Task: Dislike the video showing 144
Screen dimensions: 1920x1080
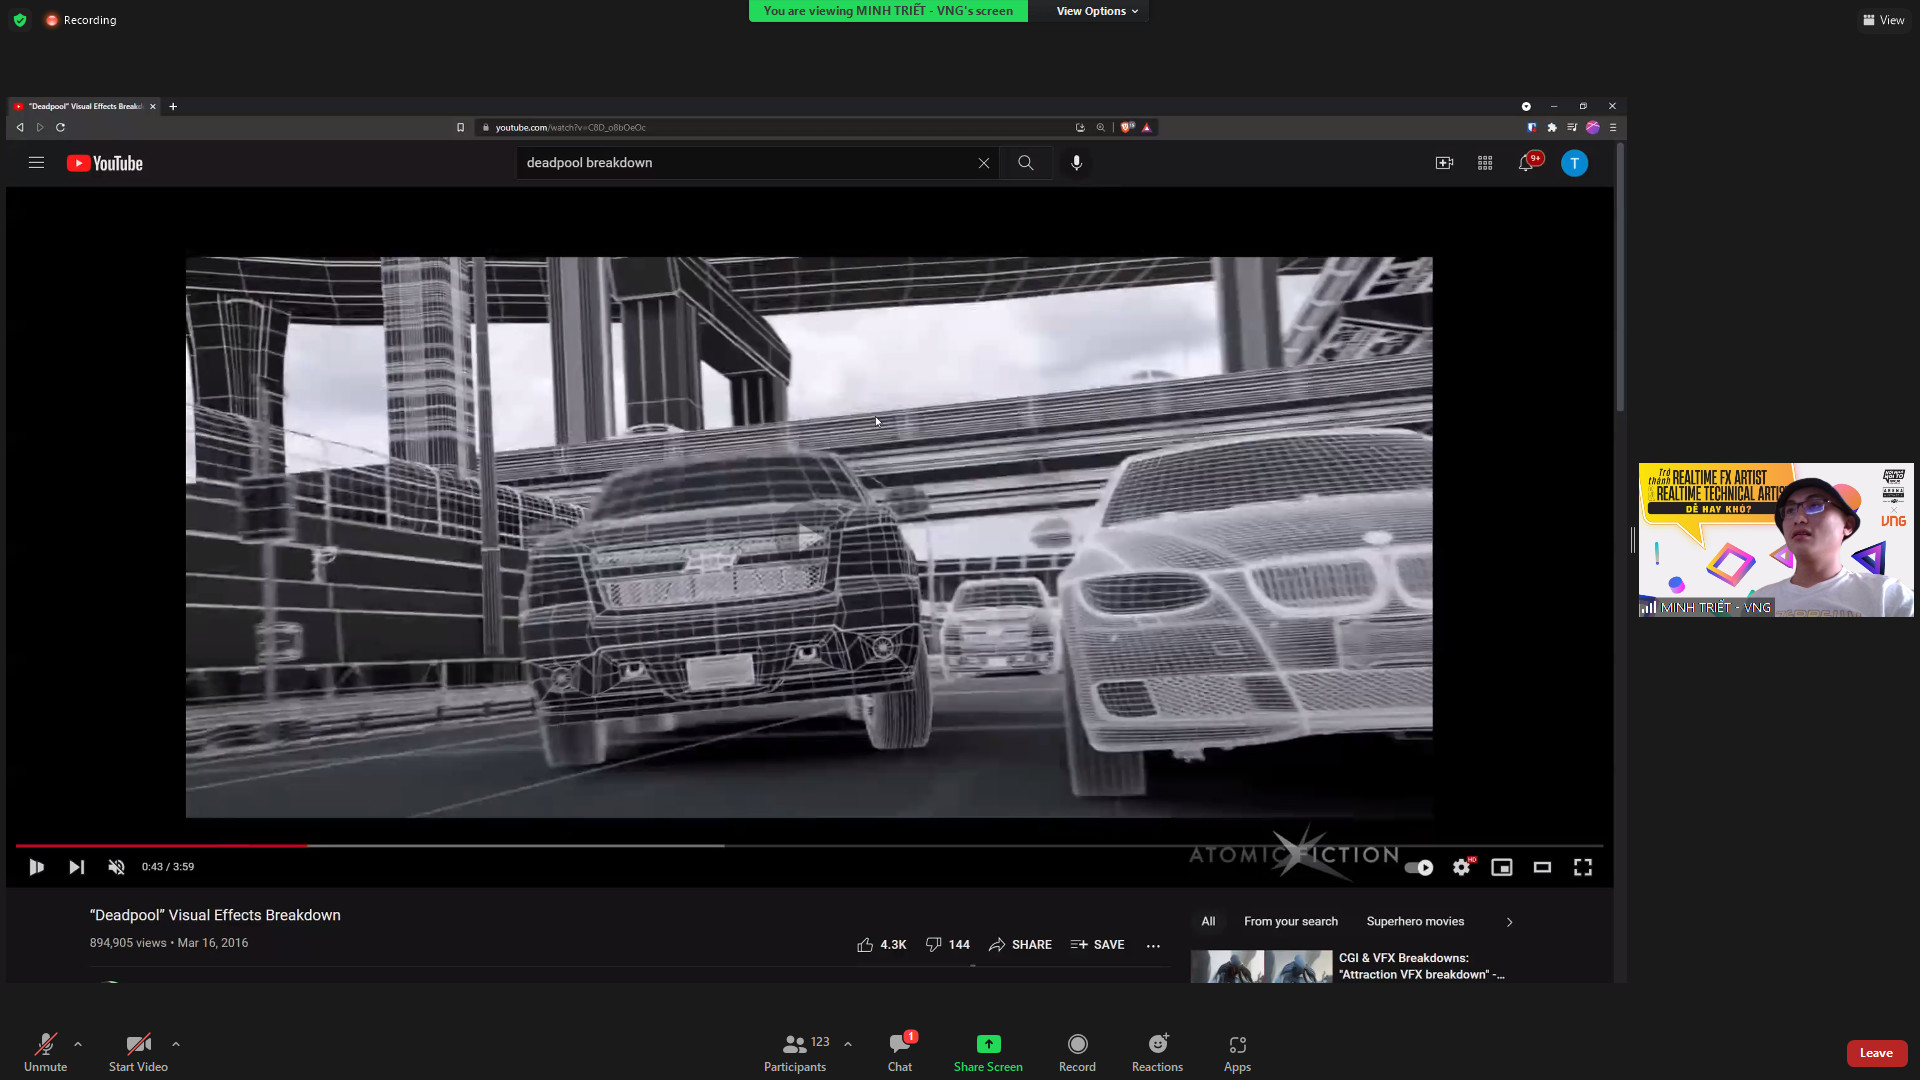Action: tap(947, 944)
